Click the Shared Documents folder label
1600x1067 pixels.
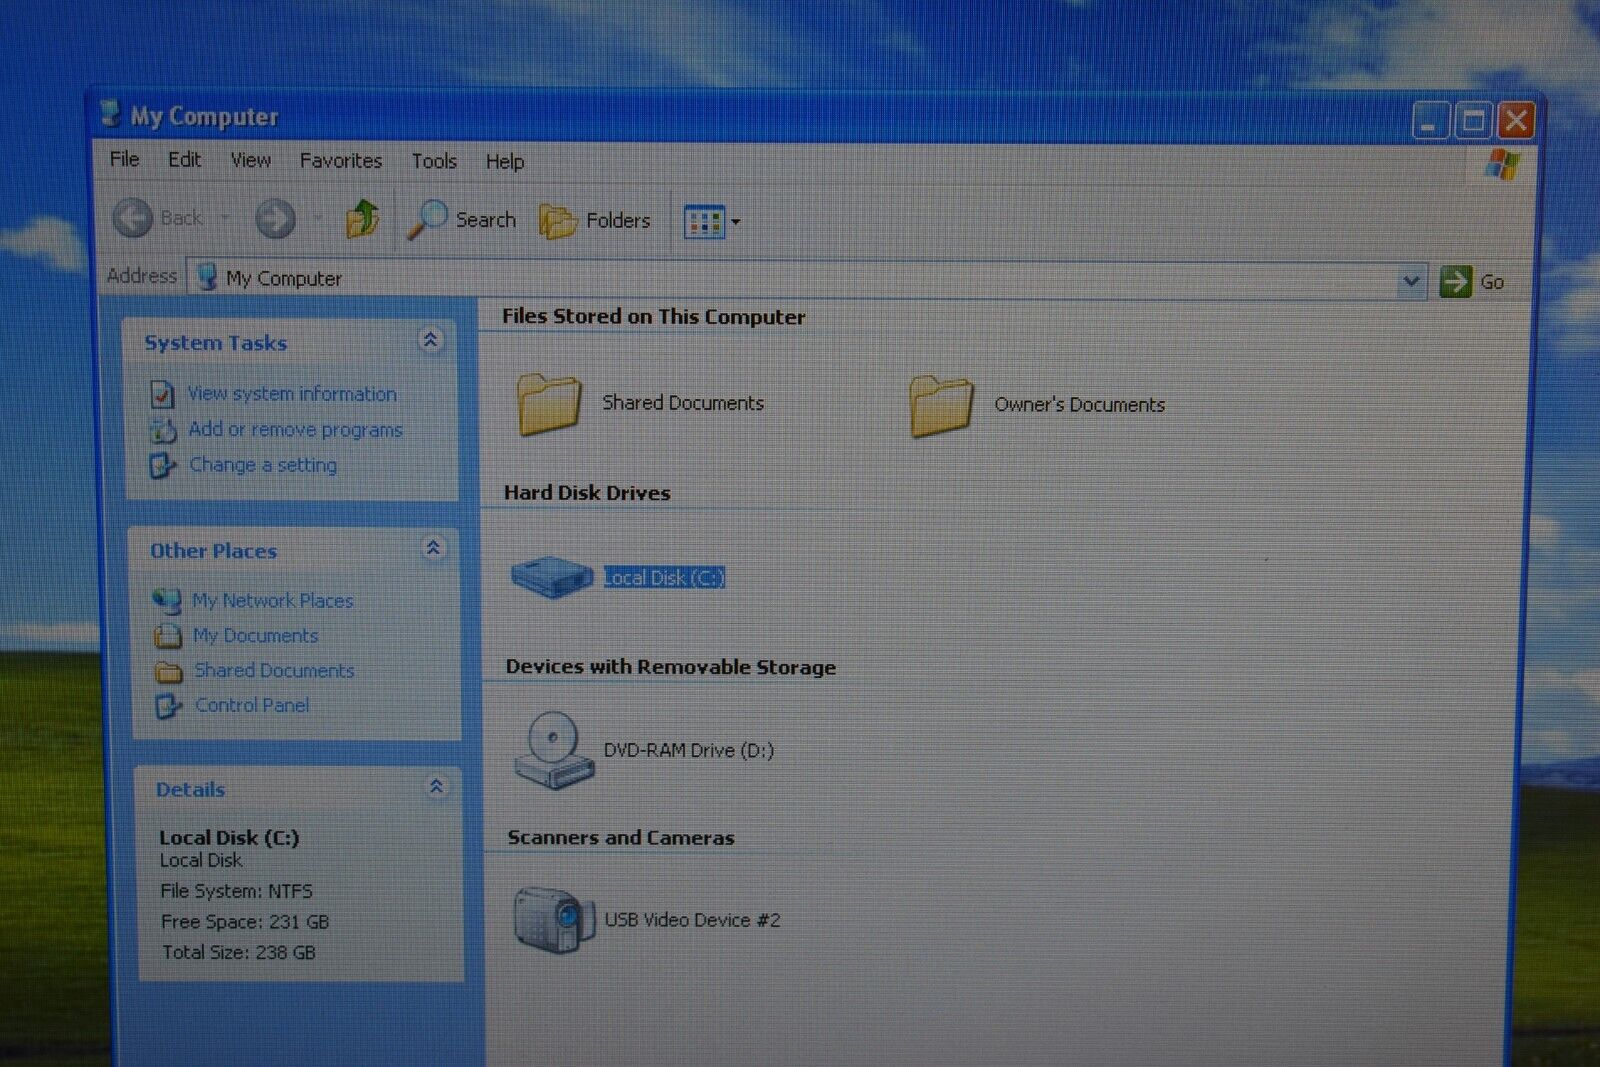[683, 403]
